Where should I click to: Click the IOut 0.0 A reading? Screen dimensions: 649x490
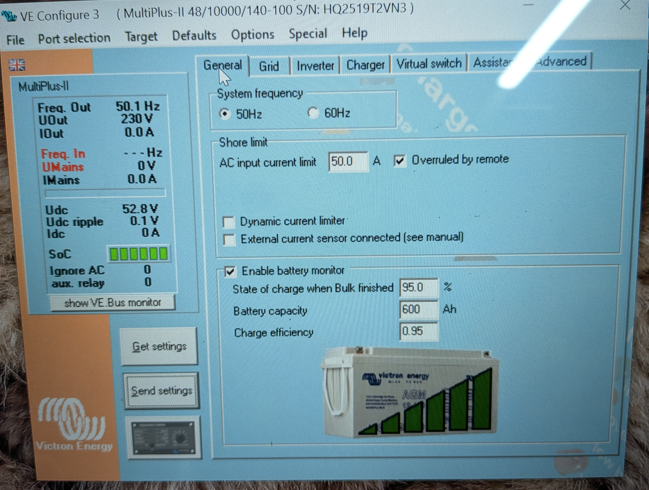[x=96, y=133]
